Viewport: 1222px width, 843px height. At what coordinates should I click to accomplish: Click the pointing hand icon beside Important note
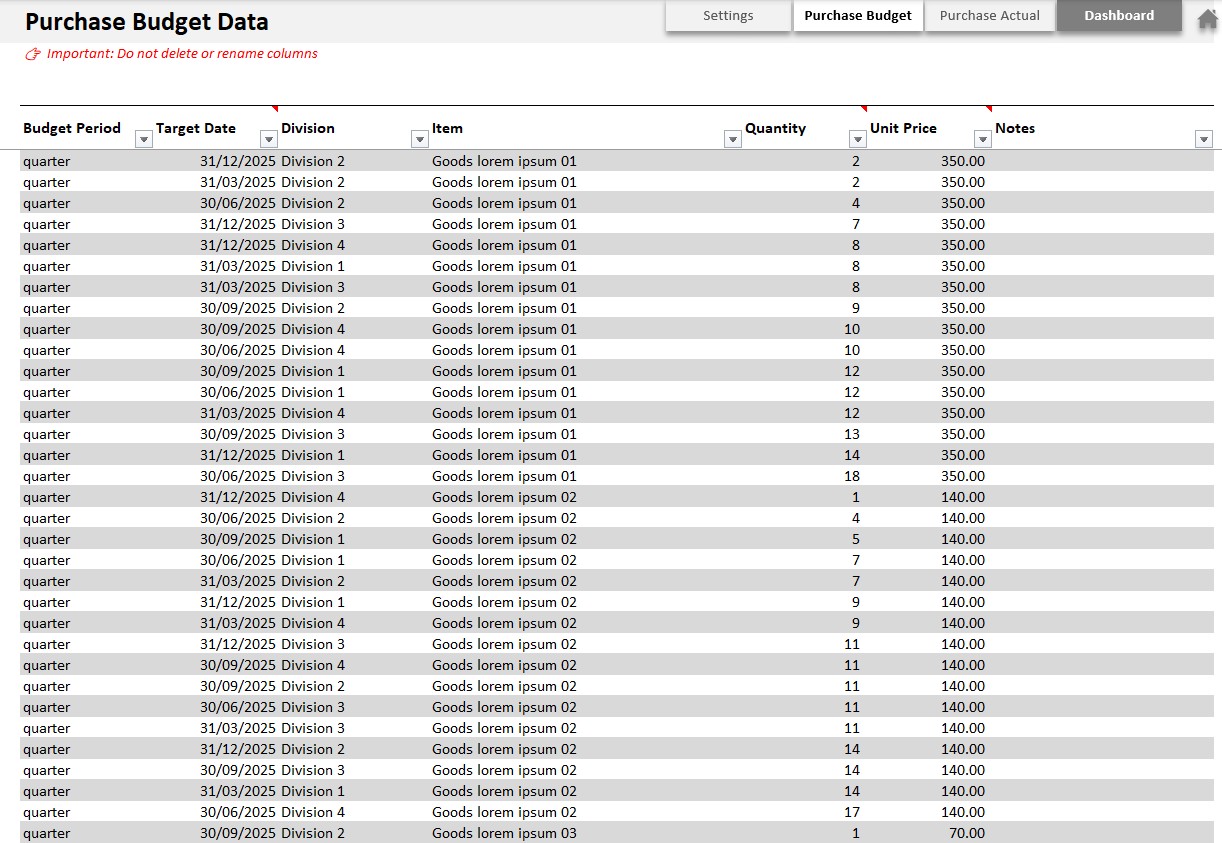tap(33, 54)
